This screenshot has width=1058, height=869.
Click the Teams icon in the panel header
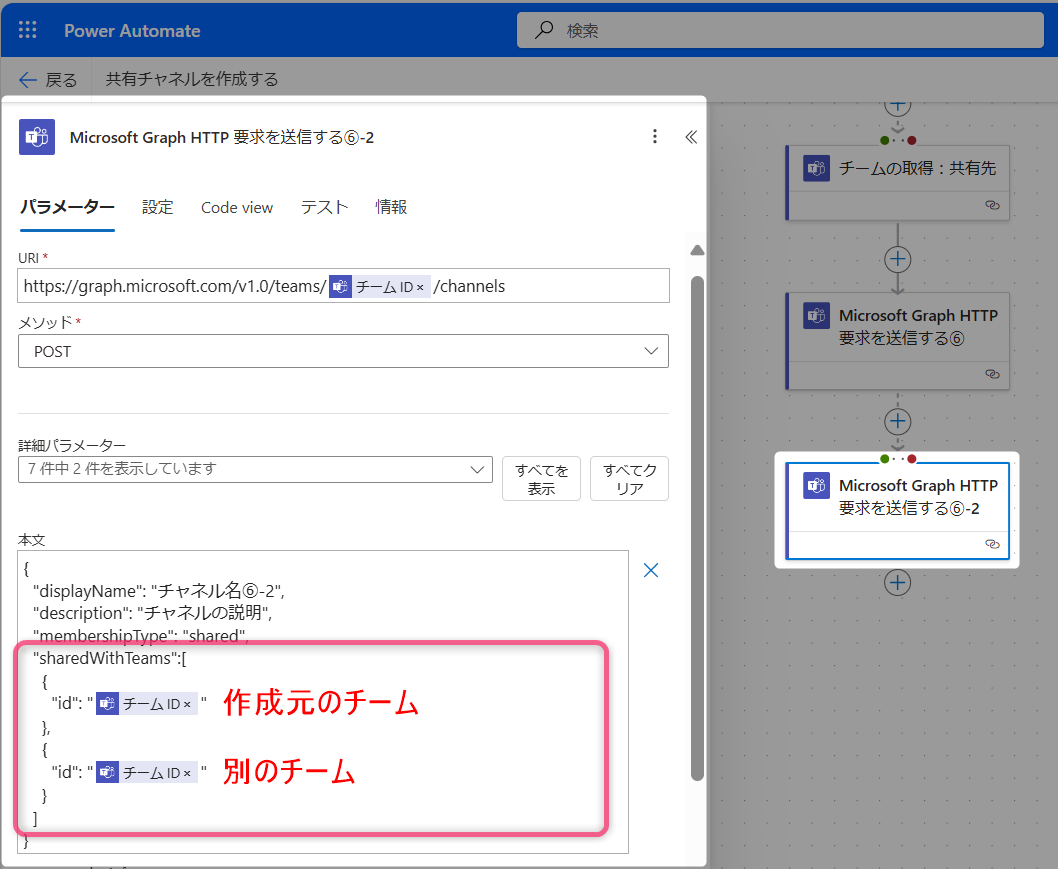37,137
